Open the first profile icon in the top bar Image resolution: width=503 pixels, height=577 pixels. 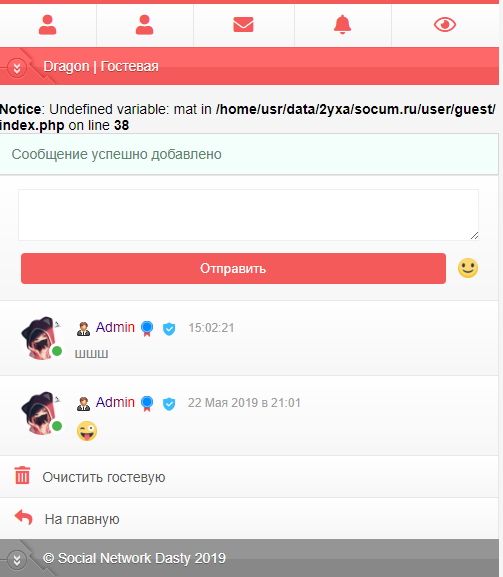coord(47,25)
